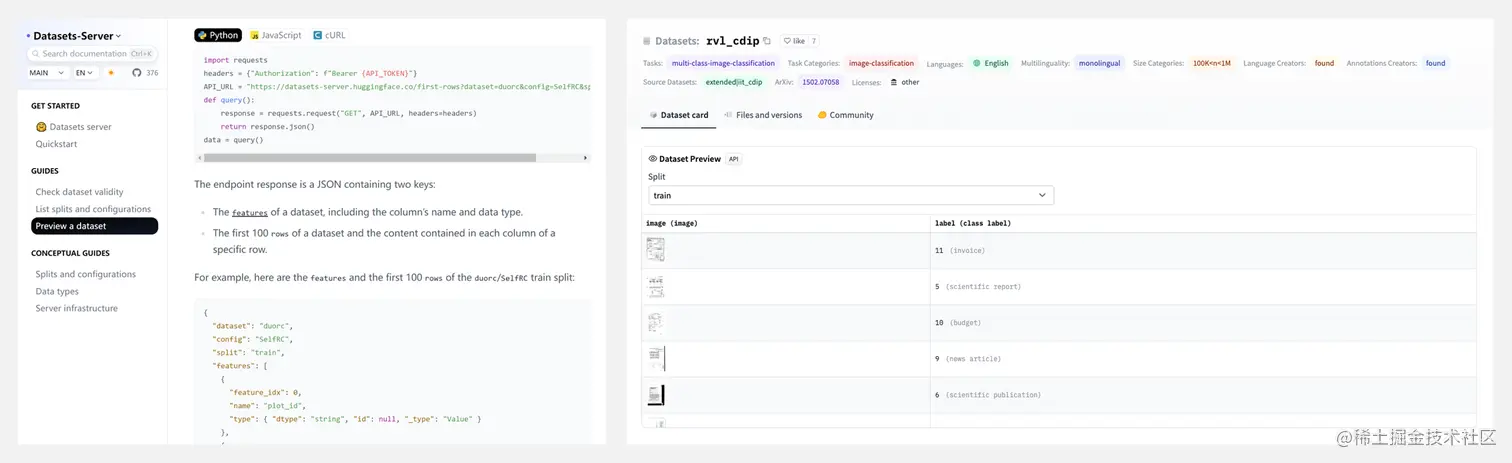Click the '11 (invoice)' label cell

coord(1203,251)
